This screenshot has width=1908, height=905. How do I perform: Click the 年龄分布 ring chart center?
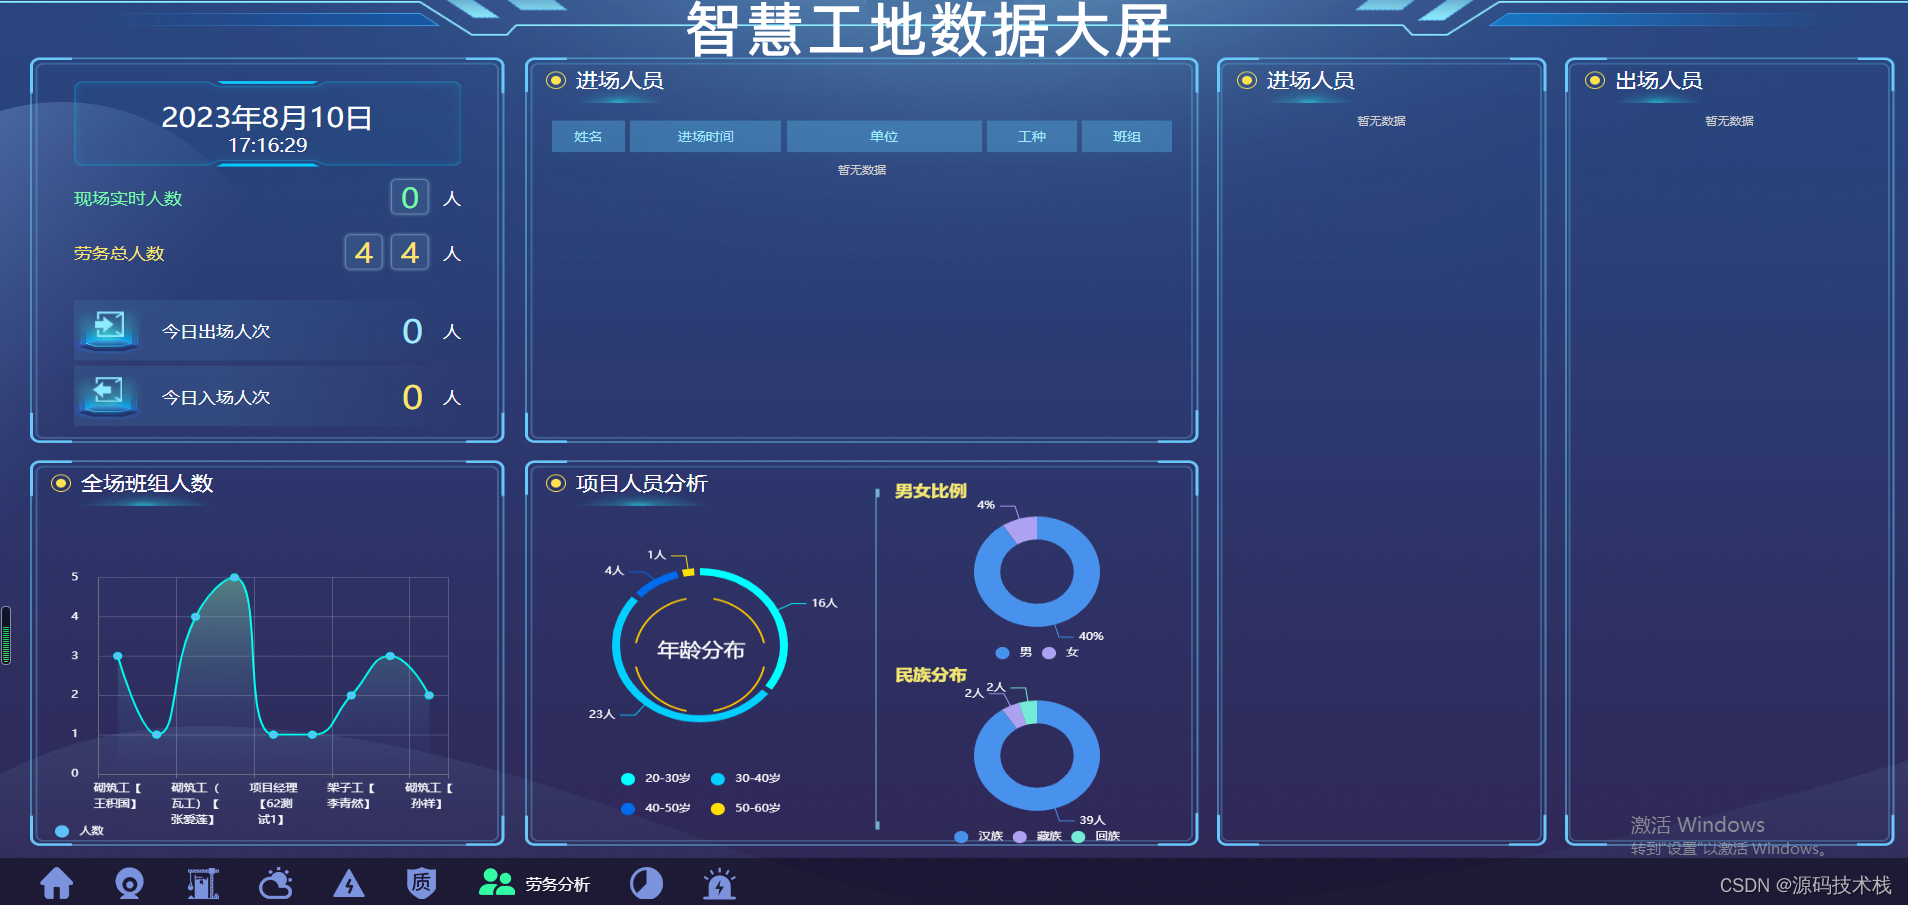tap(700, 650)
